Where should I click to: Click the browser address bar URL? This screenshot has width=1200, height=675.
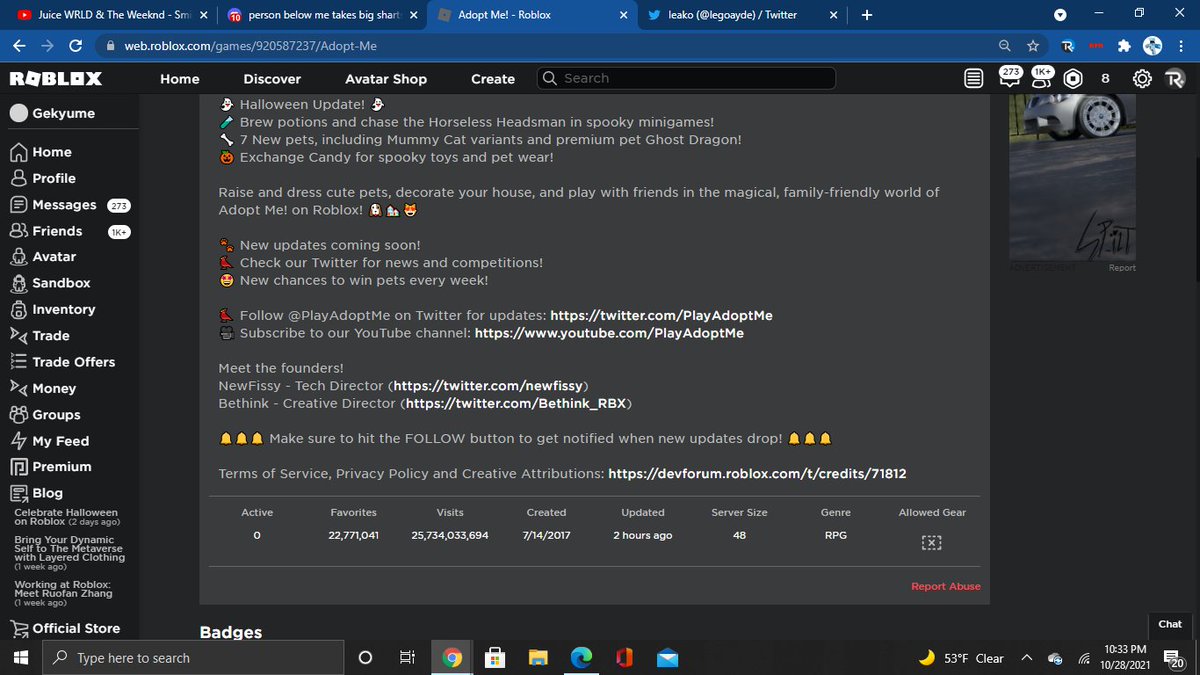point(250,46)
